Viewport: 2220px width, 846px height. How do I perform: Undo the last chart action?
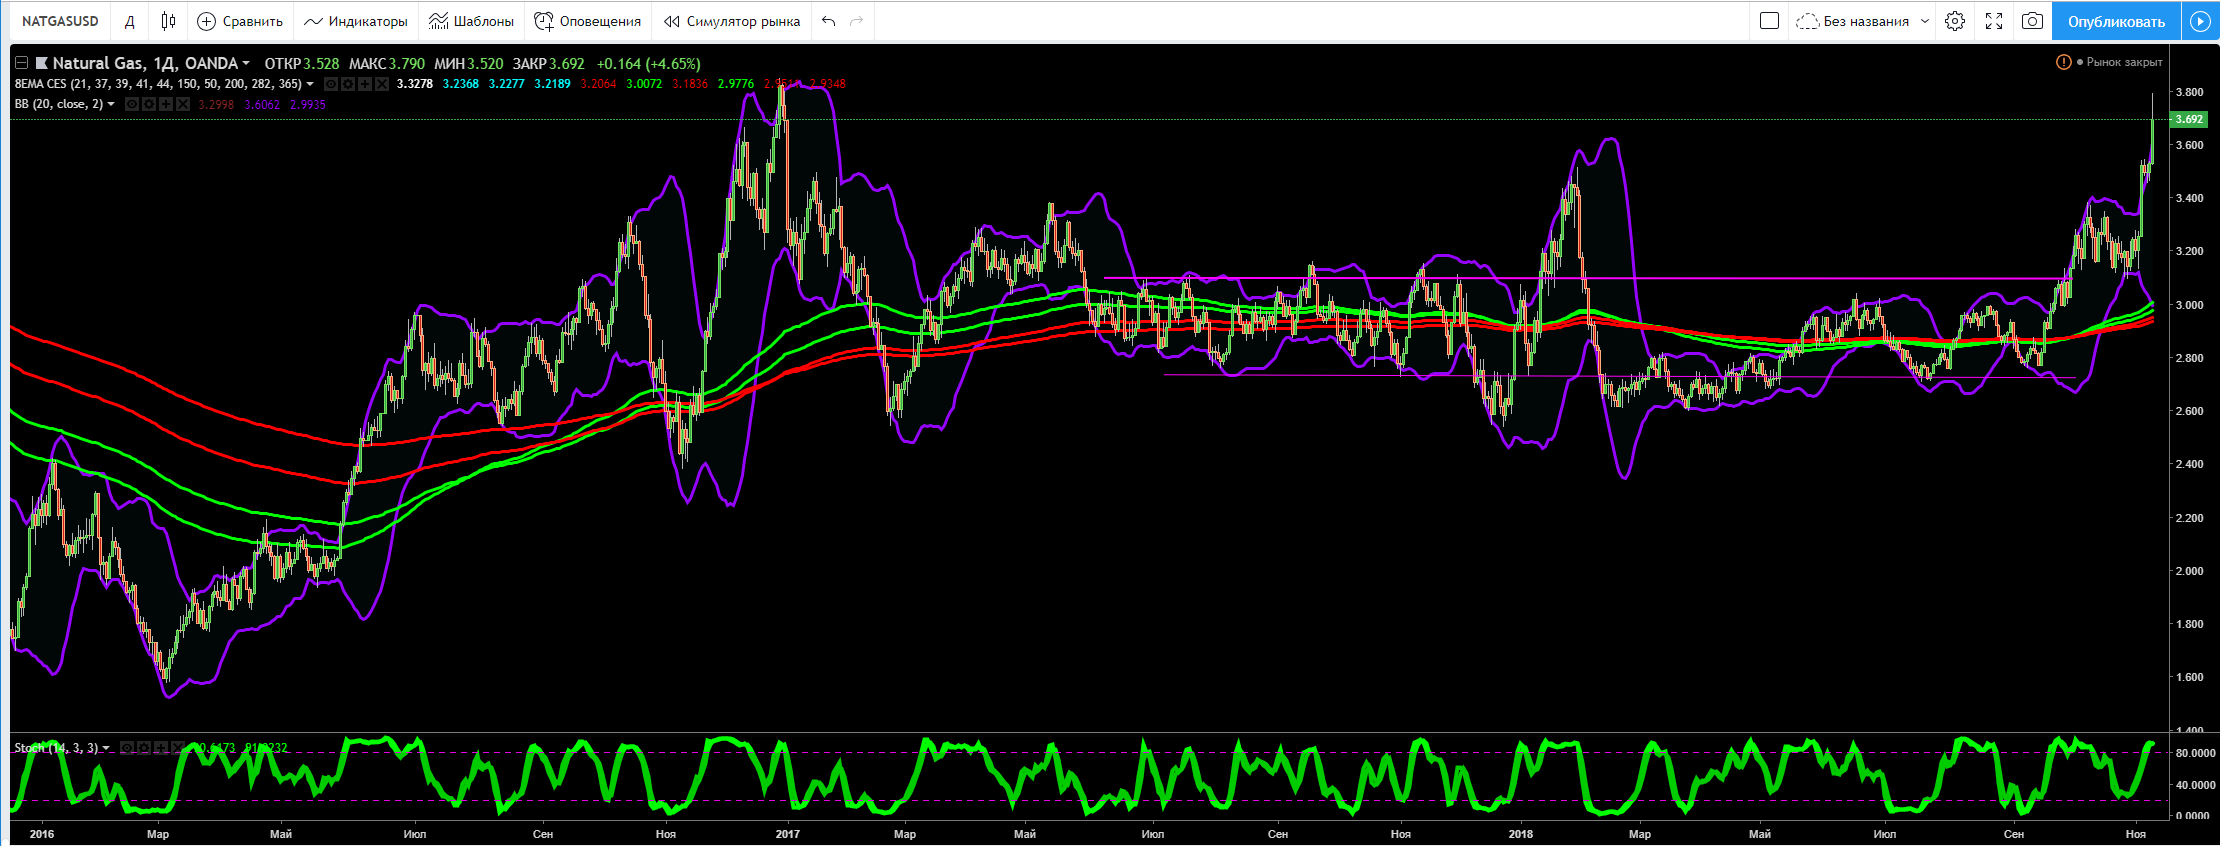(828, 21)
